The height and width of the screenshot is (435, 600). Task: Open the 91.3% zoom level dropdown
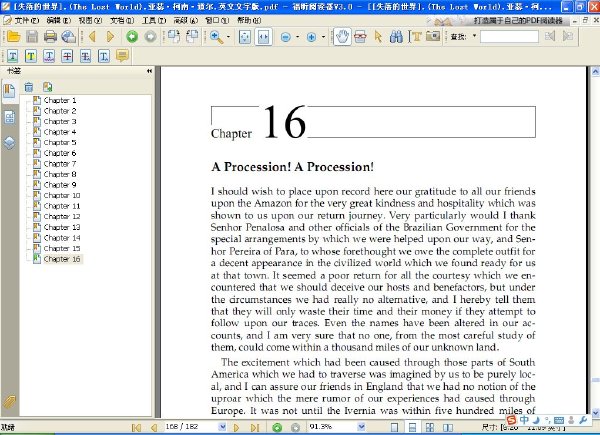coord(361,427)
